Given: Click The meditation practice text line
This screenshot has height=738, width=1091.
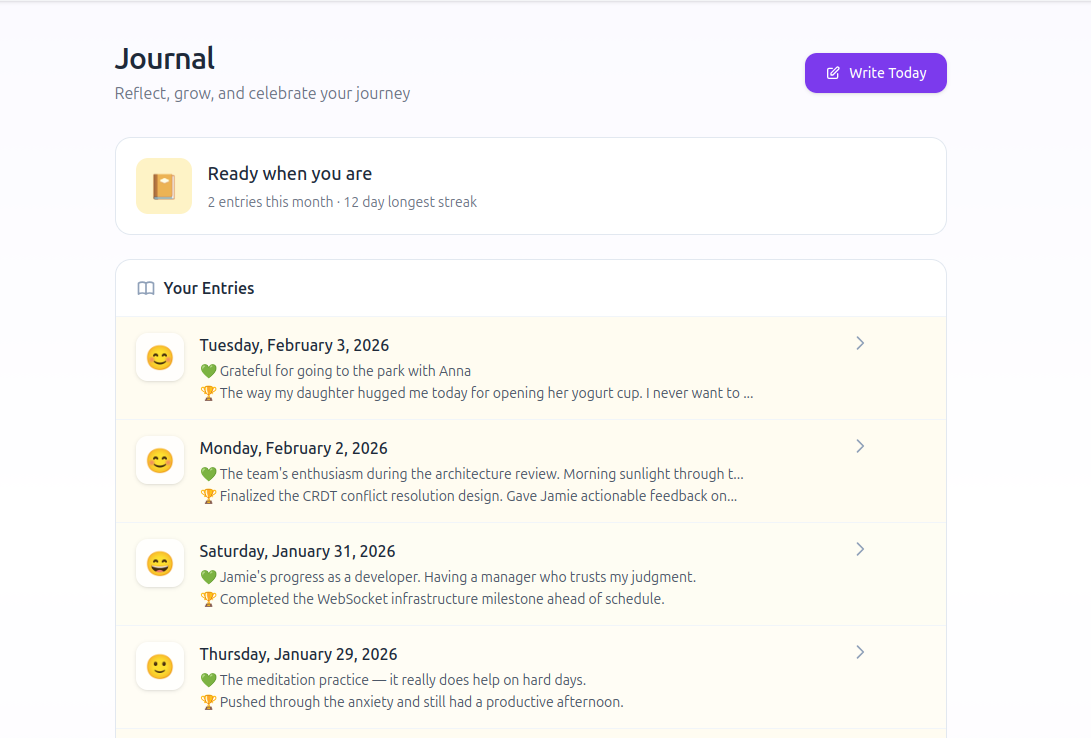Looking at the screenshot, I should [x=403, y=680].
